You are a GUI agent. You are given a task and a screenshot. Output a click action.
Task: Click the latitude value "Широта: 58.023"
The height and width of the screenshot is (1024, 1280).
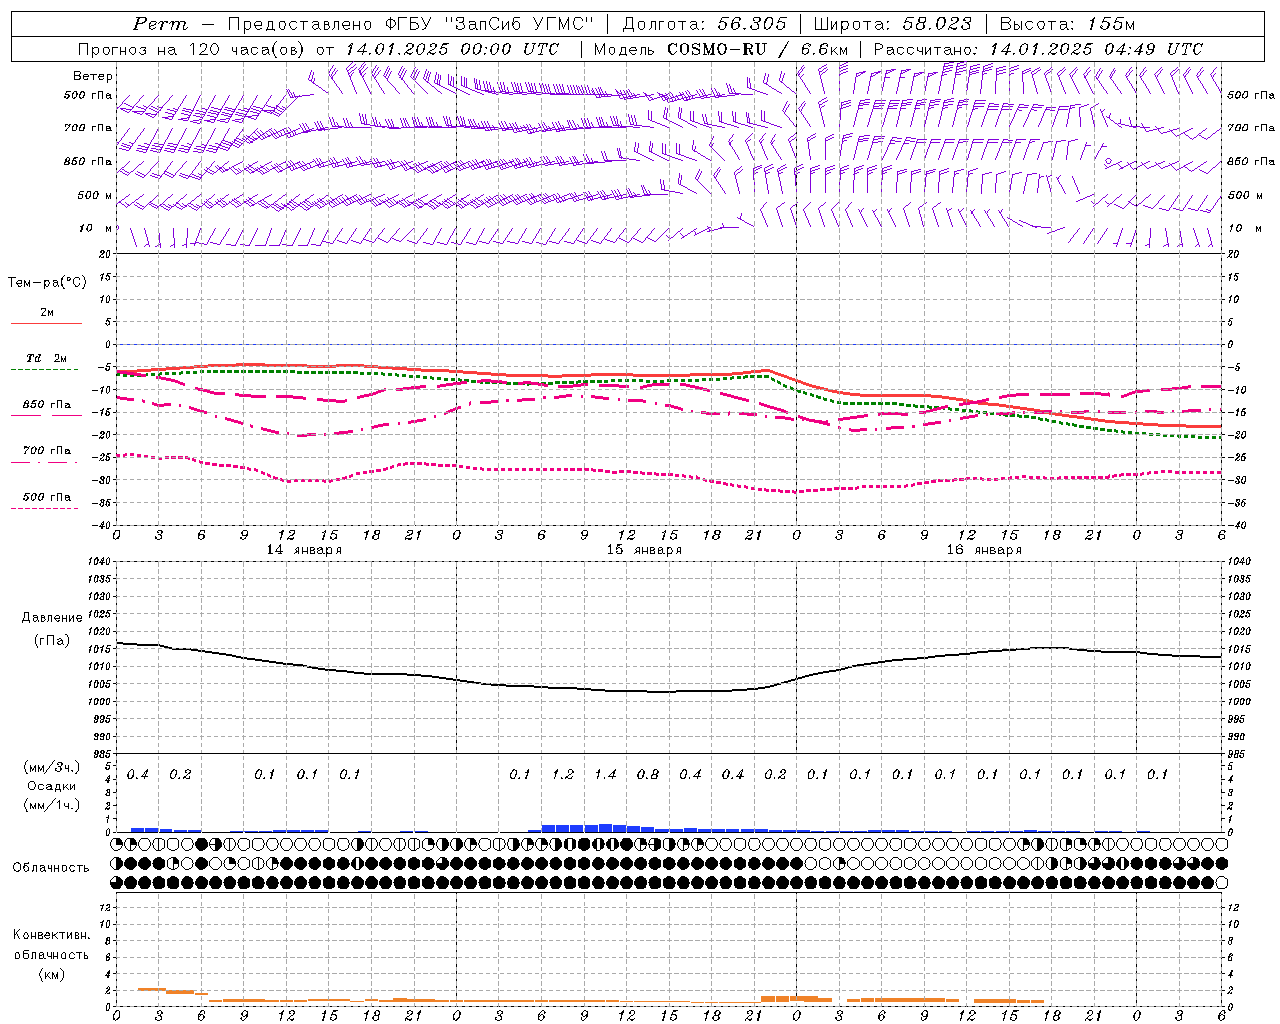click(x=892, y=24)
